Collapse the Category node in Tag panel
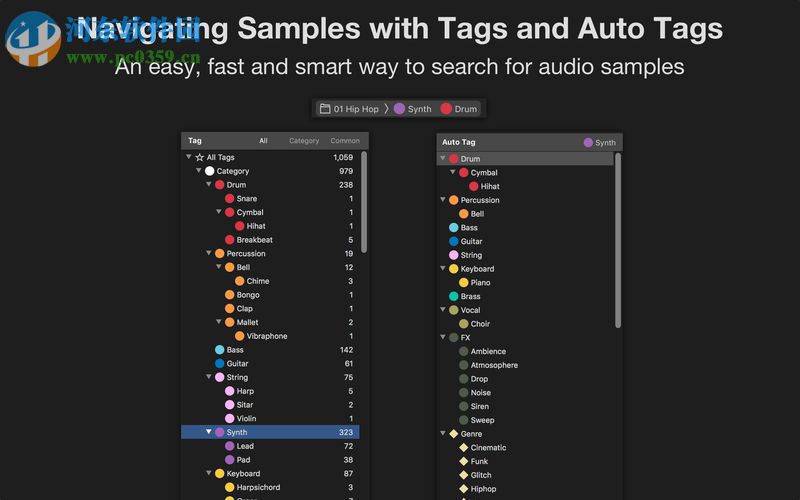The image size is (800, 500). 199,171
